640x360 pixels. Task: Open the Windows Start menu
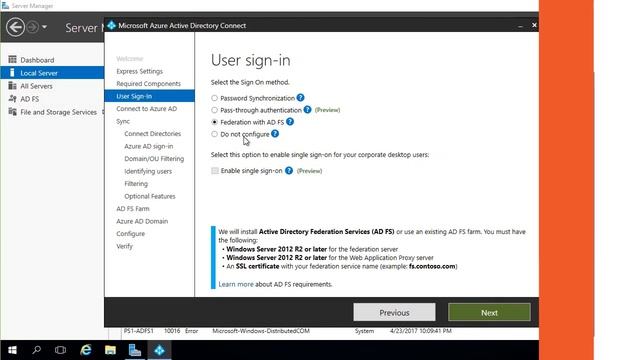coord(12,350)
